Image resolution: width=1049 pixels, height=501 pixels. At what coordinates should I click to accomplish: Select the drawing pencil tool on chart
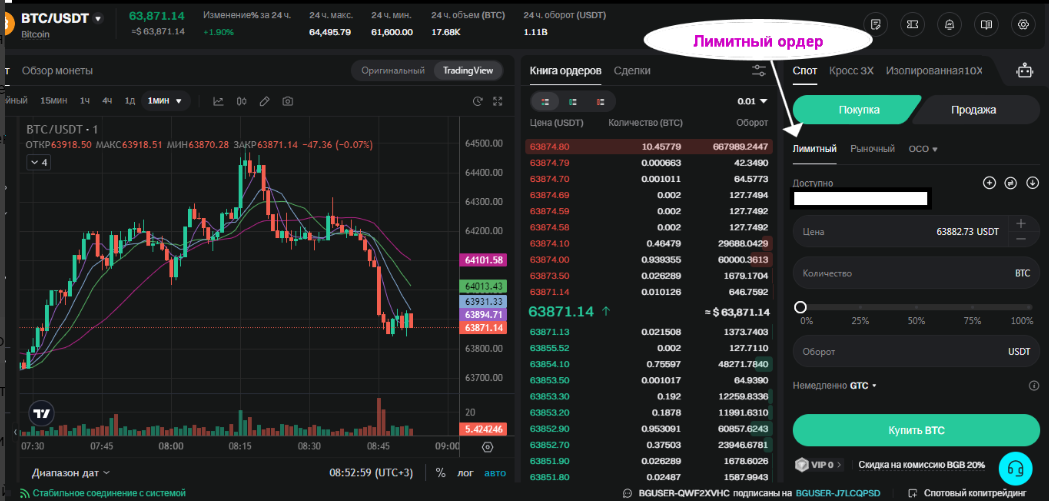[x=264, y=101]
